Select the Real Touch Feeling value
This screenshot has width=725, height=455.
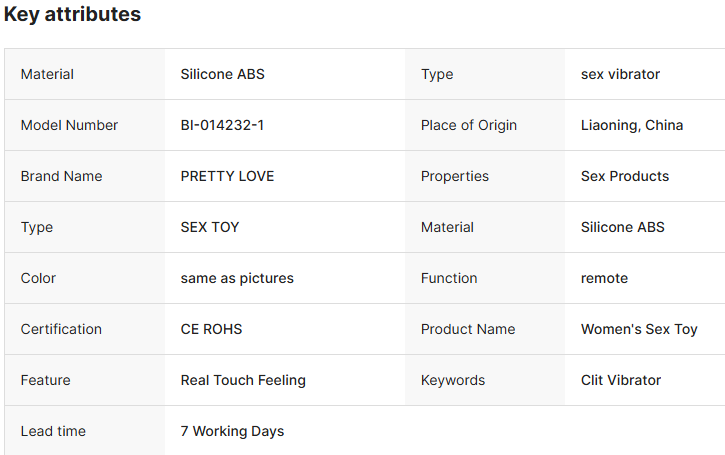click(243, 381)
